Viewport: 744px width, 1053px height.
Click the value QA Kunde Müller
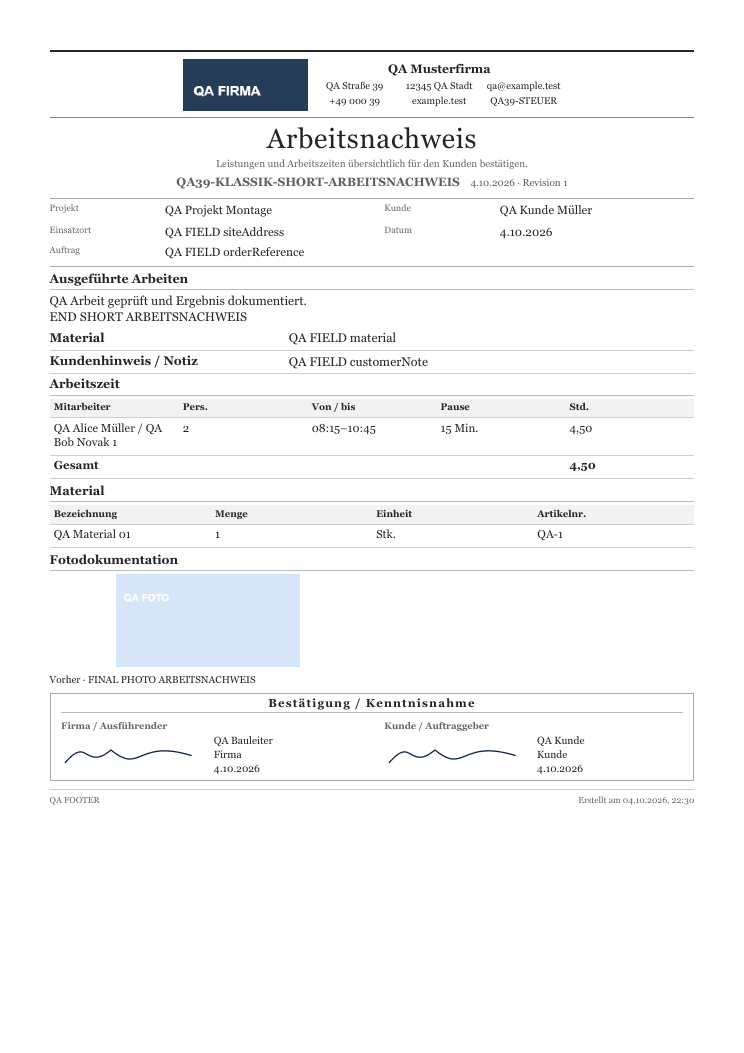[x=545, y=210]
